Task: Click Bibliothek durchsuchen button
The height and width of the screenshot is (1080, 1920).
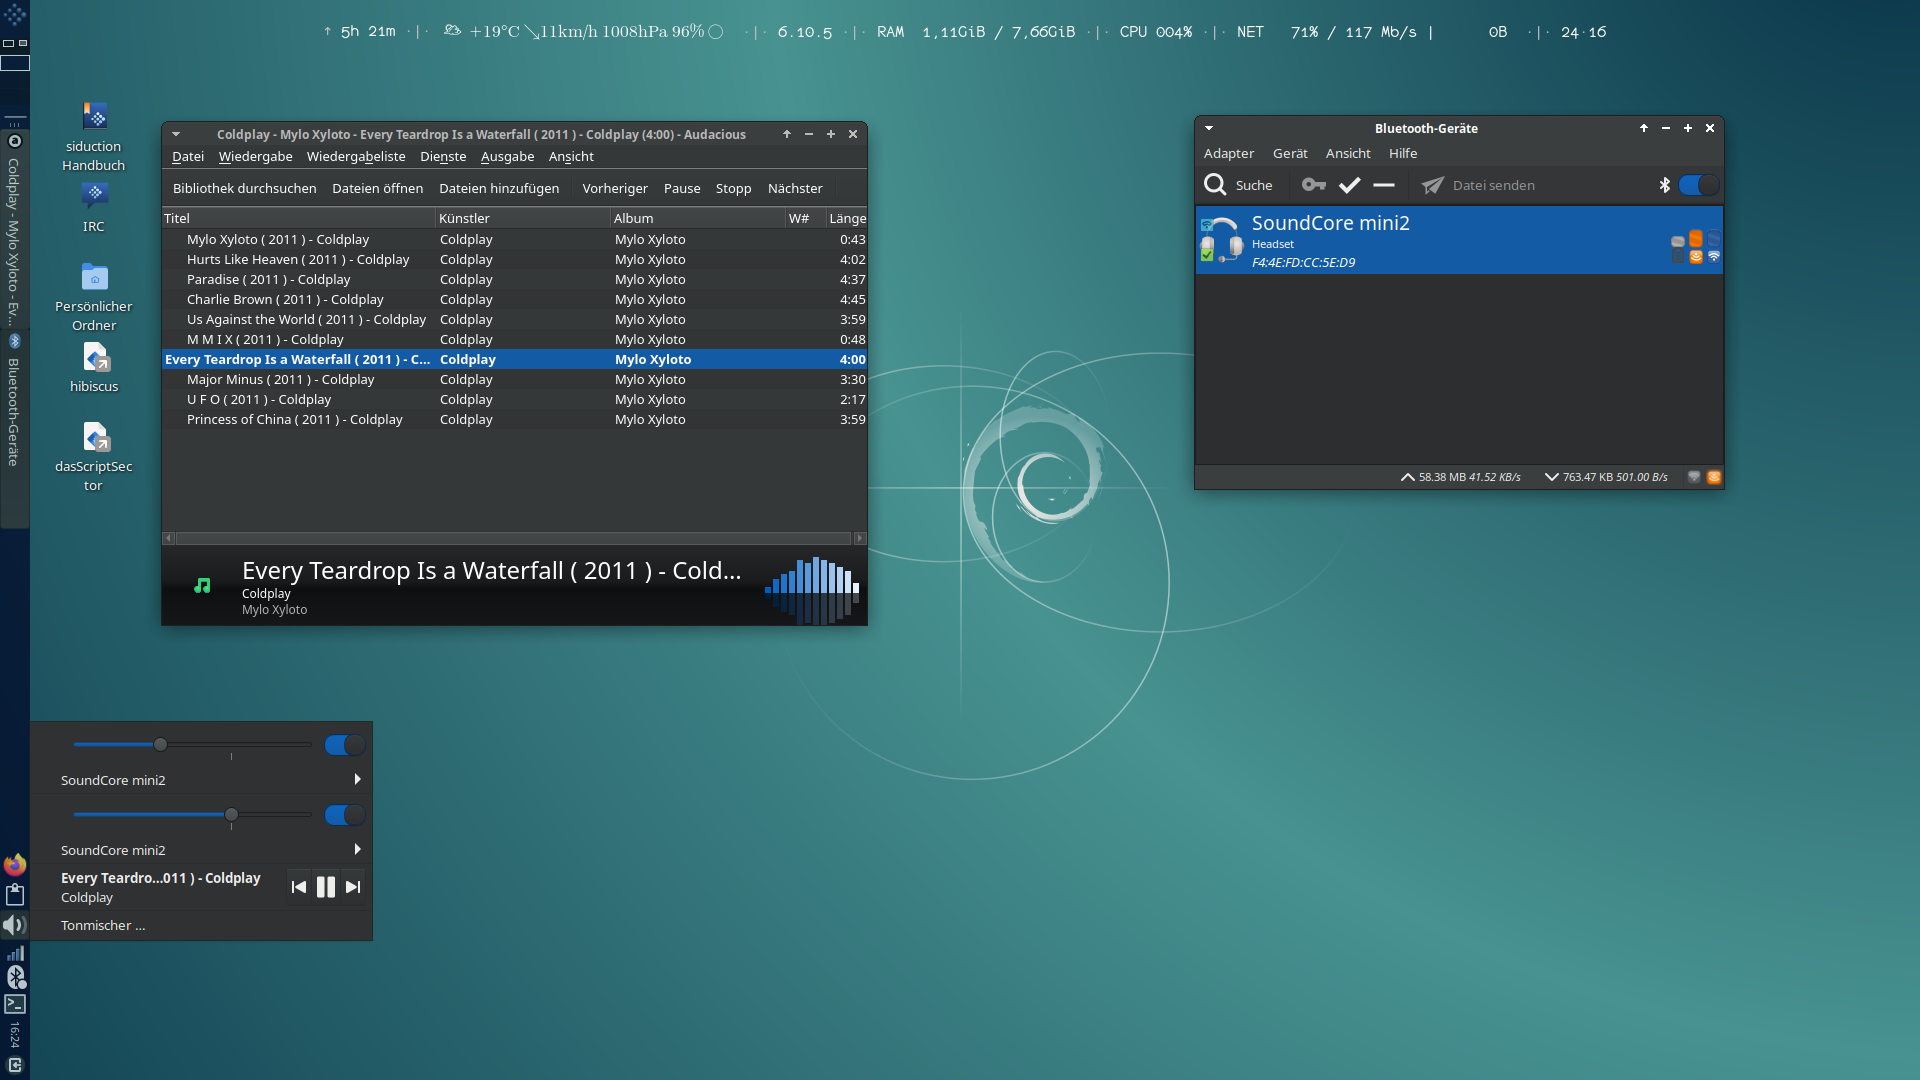Action: coord(245,188)
